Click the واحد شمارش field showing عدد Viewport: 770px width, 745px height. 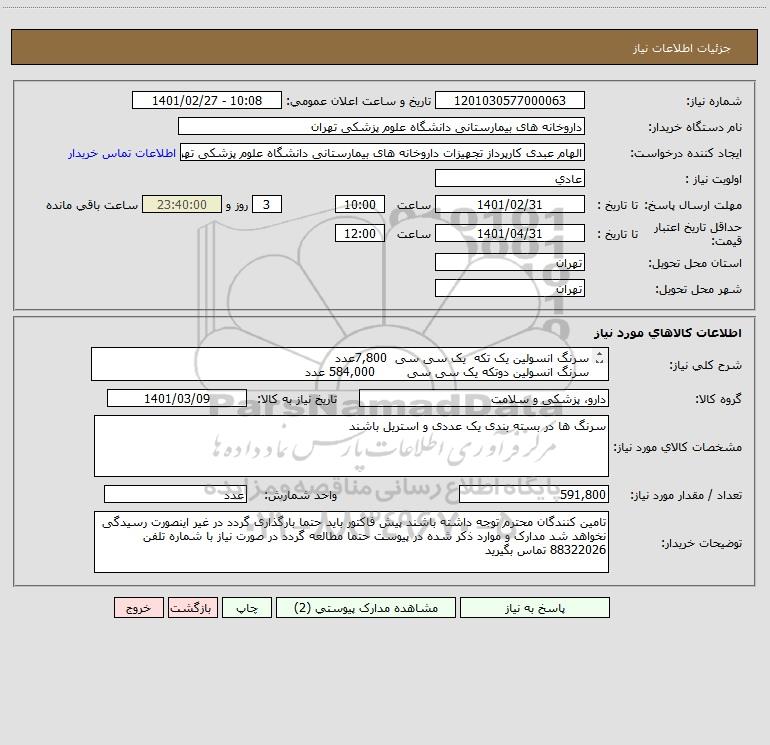pyautogui.click(x=175, y=495)
